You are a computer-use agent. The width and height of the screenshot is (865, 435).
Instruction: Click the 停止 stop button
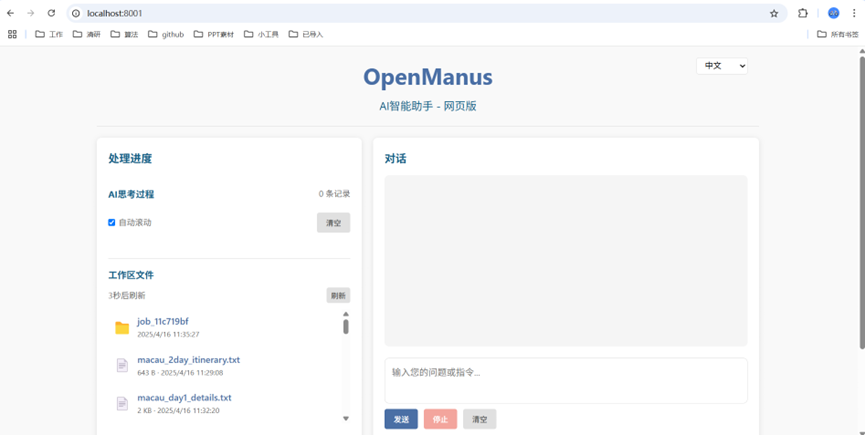(x=440, y=419)
